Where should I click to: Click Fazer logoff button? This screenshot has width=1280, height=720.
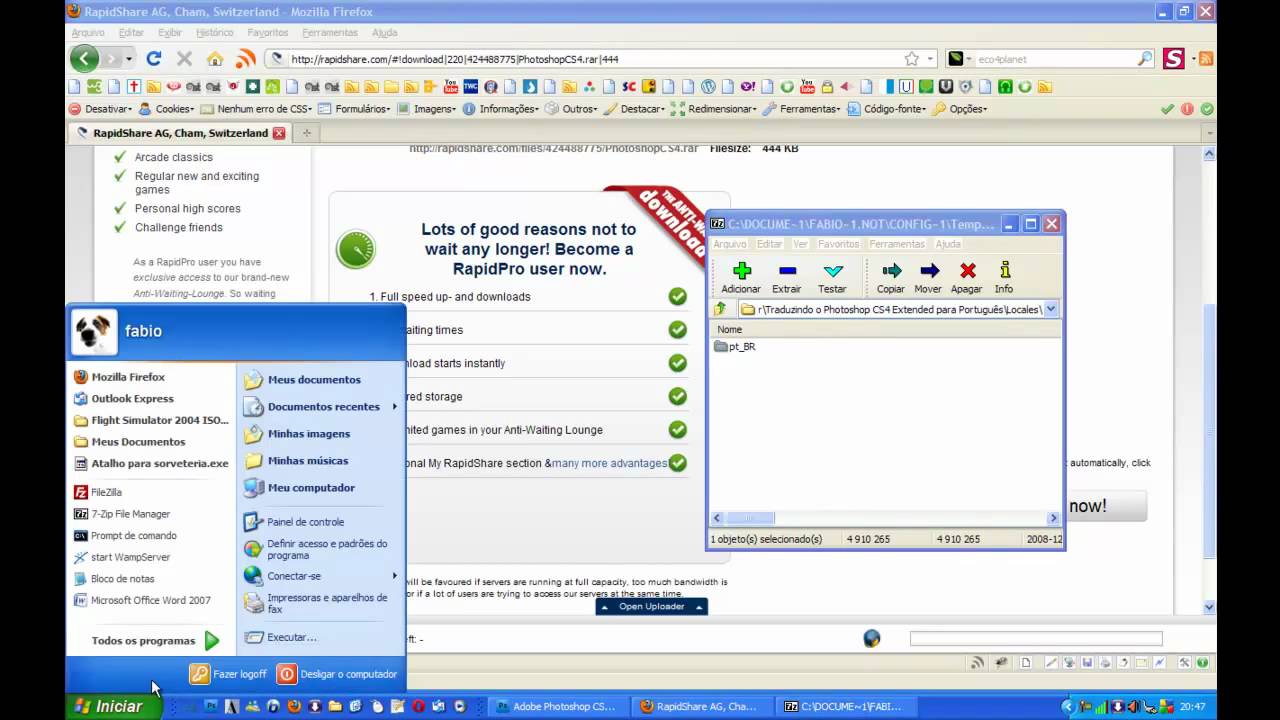(x=229, y=674)
